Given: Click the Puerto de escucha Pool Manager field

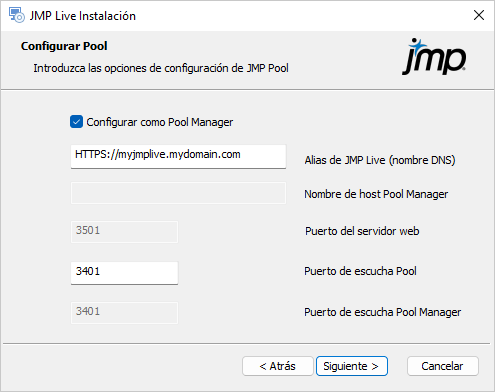Looking at the screenshot, I should [124, 313].
